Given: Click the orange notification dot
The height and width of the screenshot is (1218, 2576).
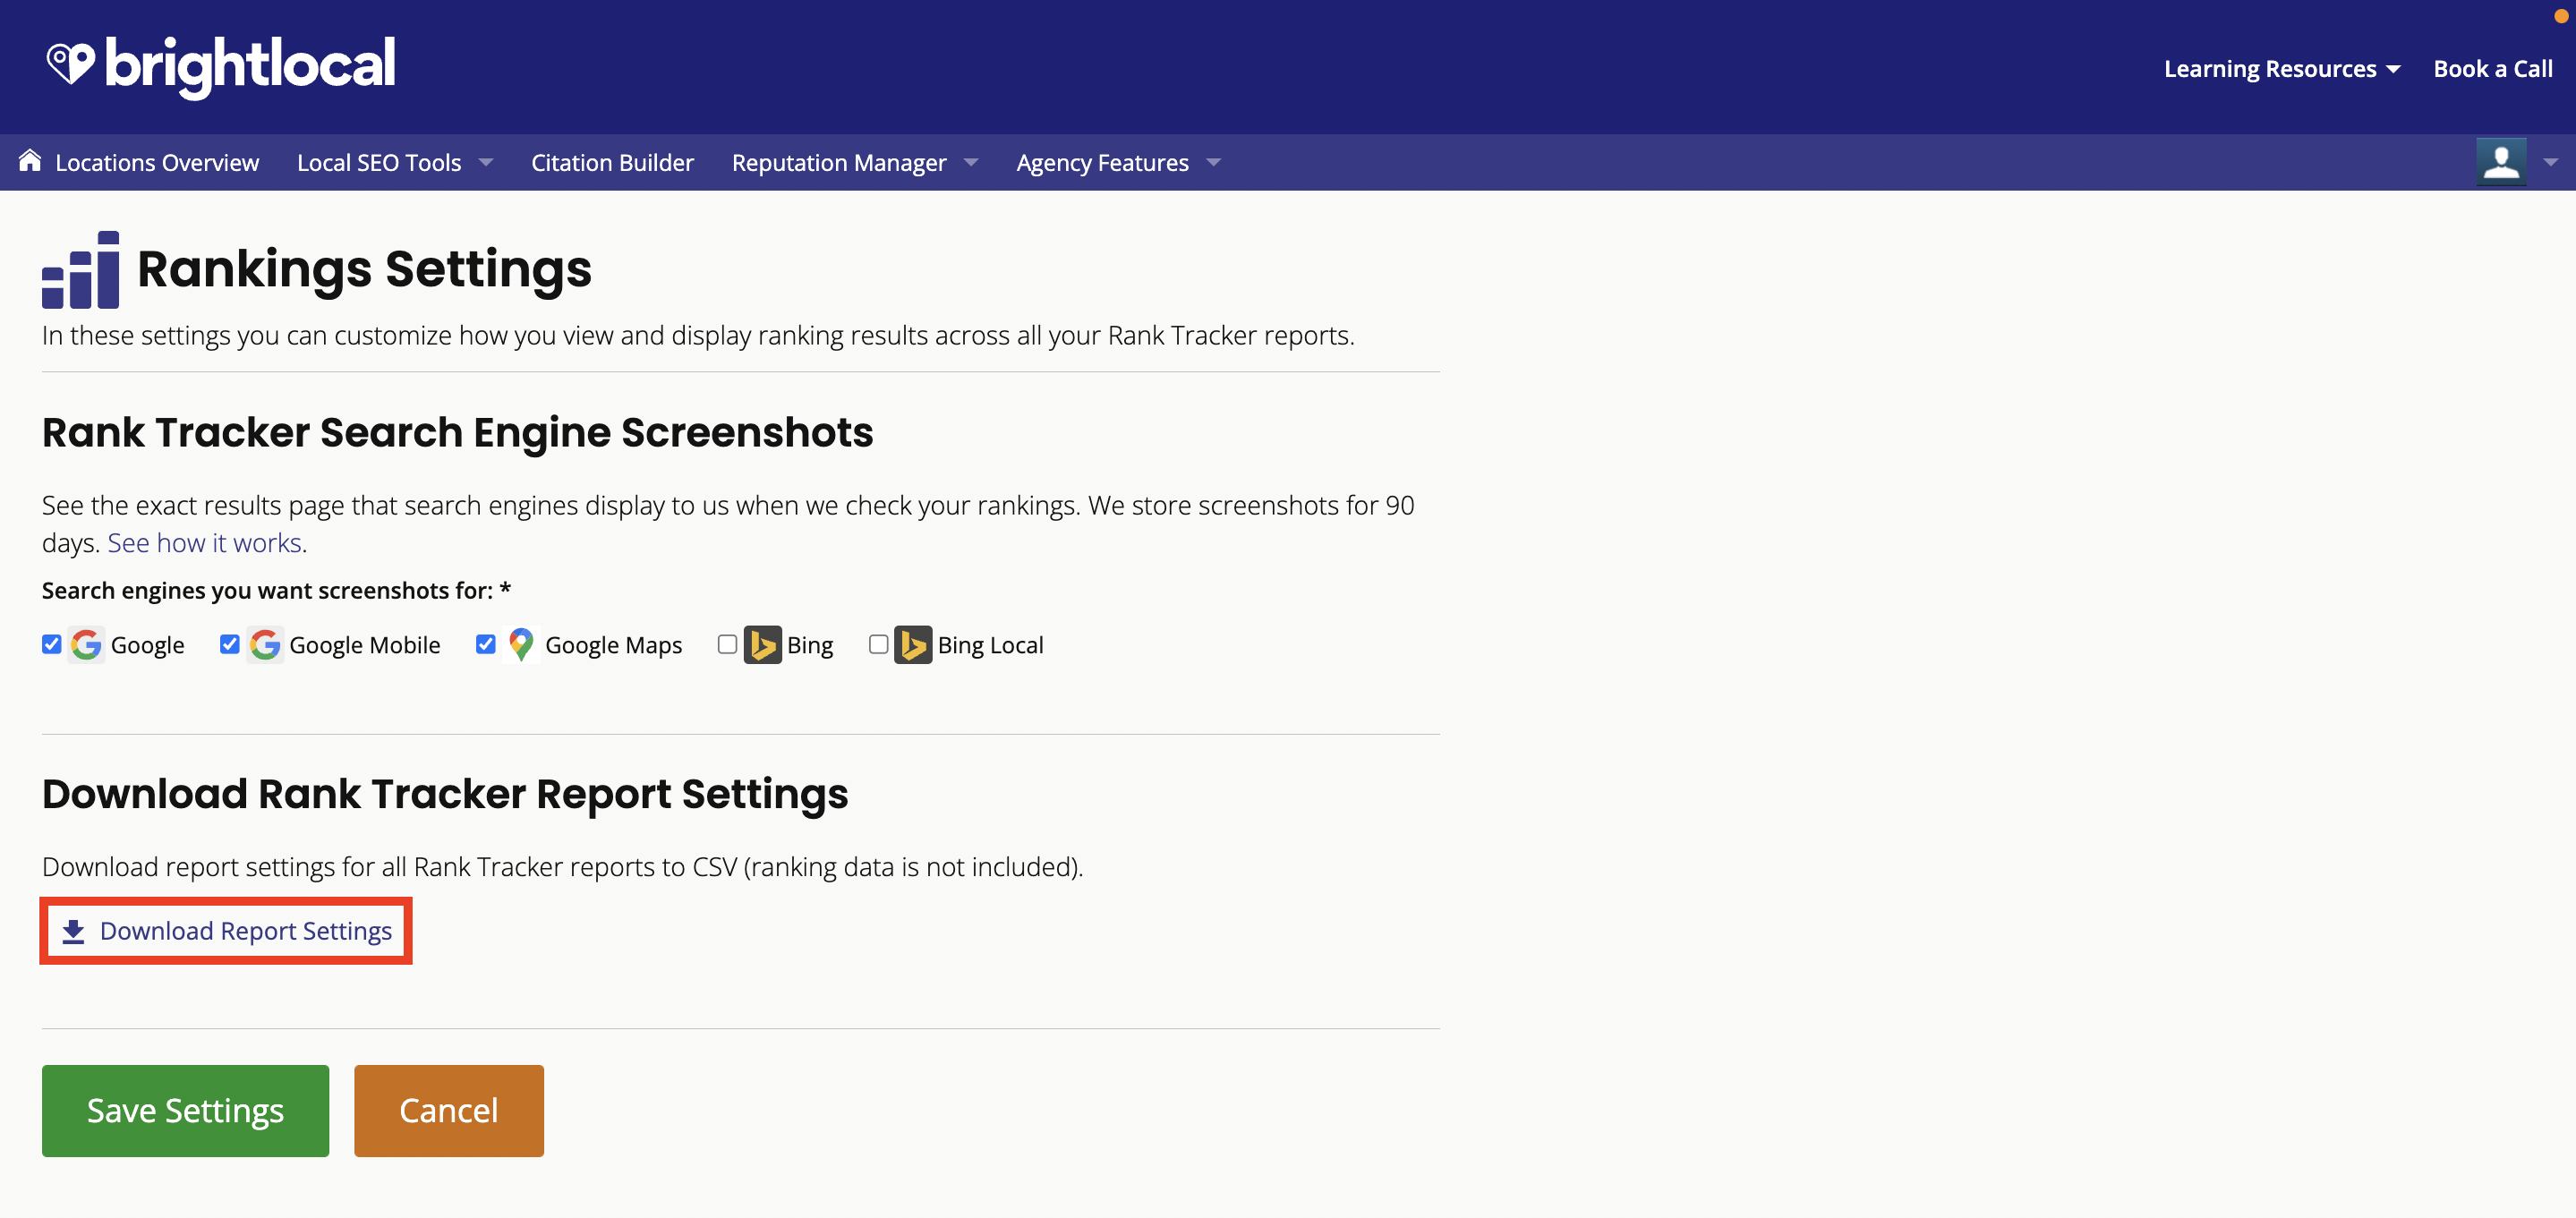Looking at the screenshot, I should pyautogui.click(x=2560, y=16).
